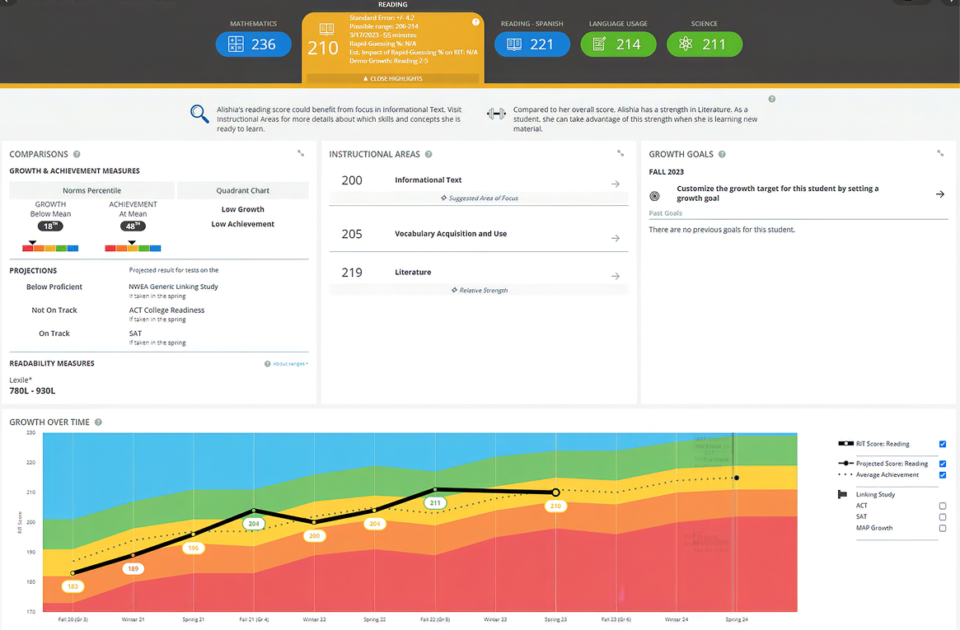The image size is (960, 630).
Task: Open the Literature instructional area arrow
Action: tap(615, 276)
